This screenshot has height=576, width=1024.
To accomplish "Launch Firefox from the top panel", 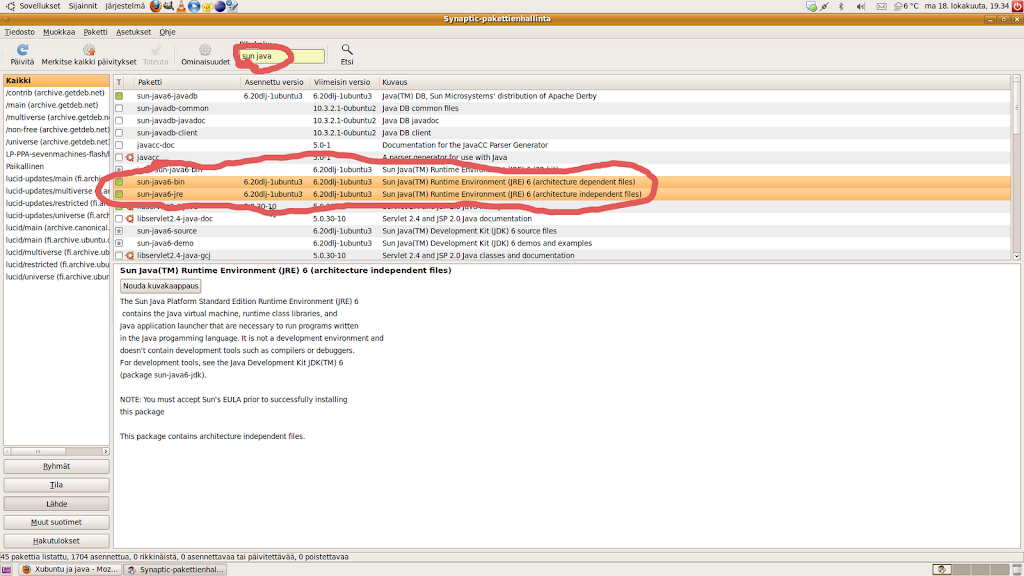I will [x=155, y=7].
